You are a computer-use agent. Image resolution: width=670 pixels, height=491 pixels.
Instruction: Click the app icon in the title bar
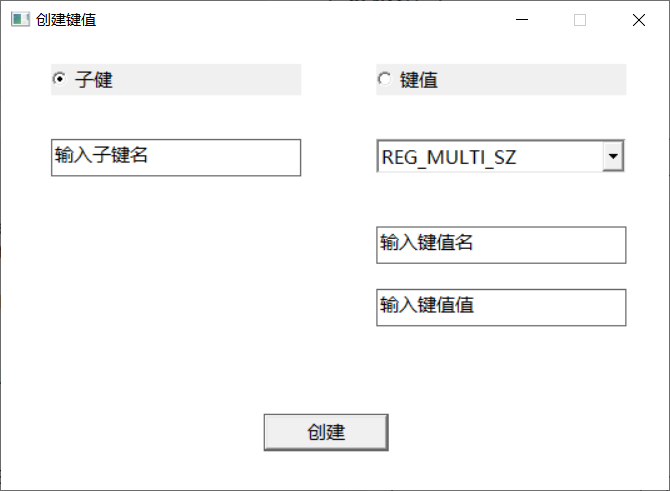coord(20,19)
